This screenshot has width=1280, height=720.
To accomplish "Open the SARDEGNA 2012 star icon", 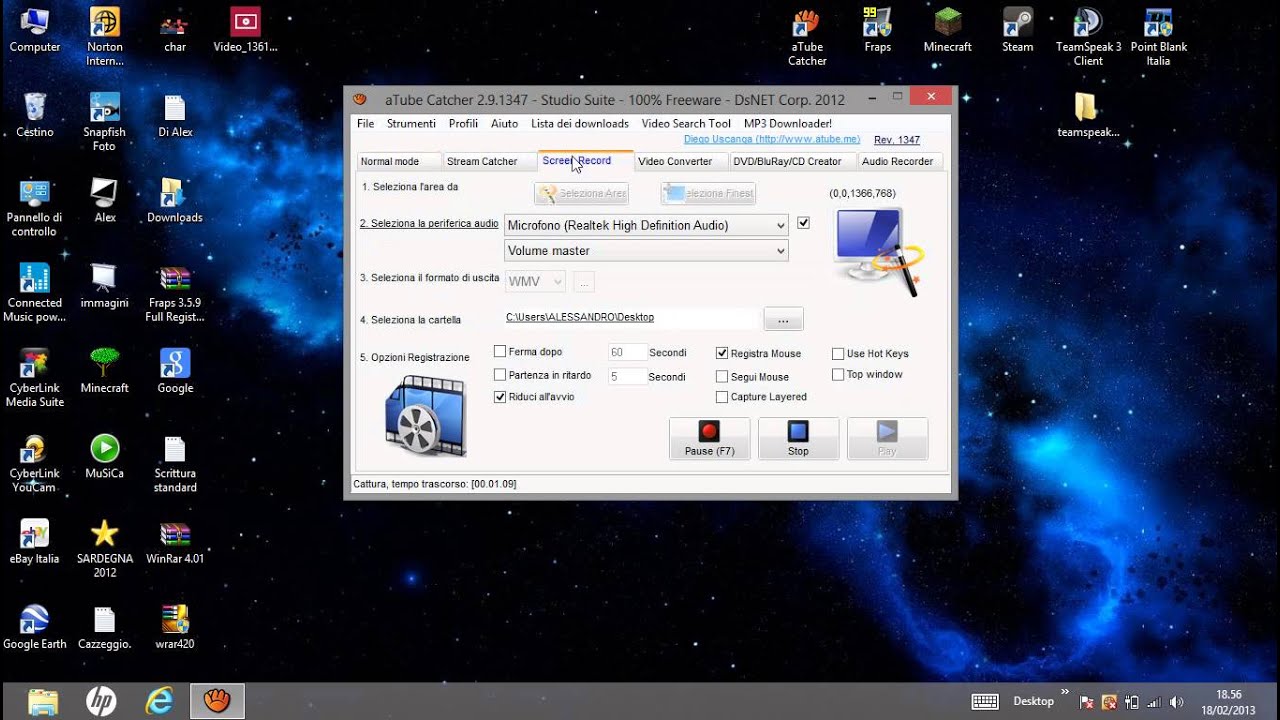I will click(105, 549).
